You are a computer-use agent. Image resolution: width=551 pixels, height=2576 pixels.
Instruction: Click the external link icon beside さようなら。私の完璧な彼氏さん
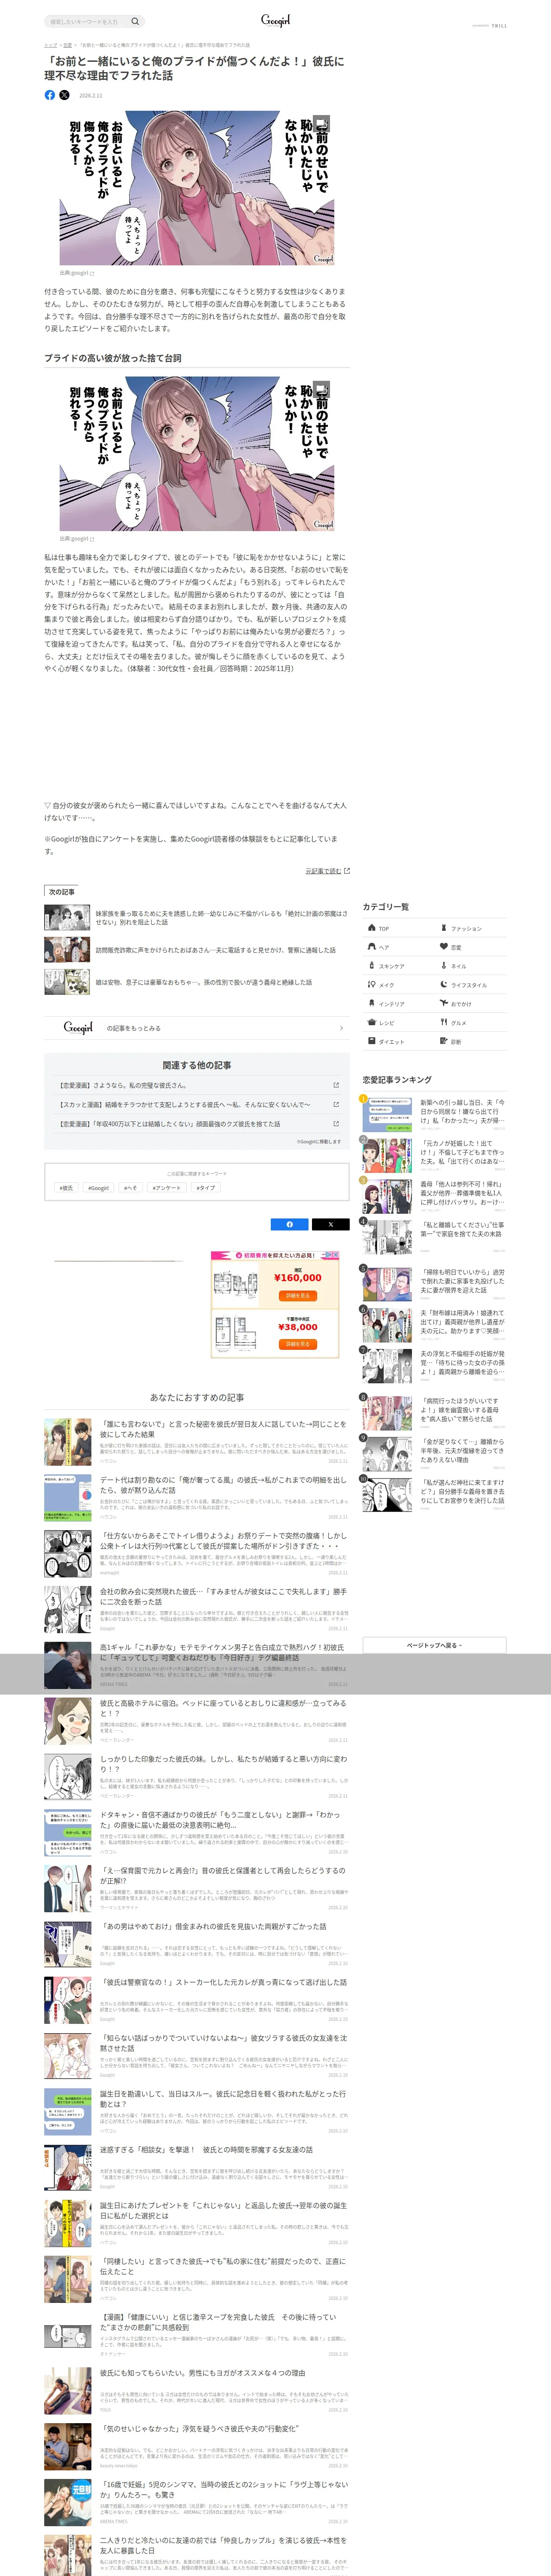tap(336, 1085)
